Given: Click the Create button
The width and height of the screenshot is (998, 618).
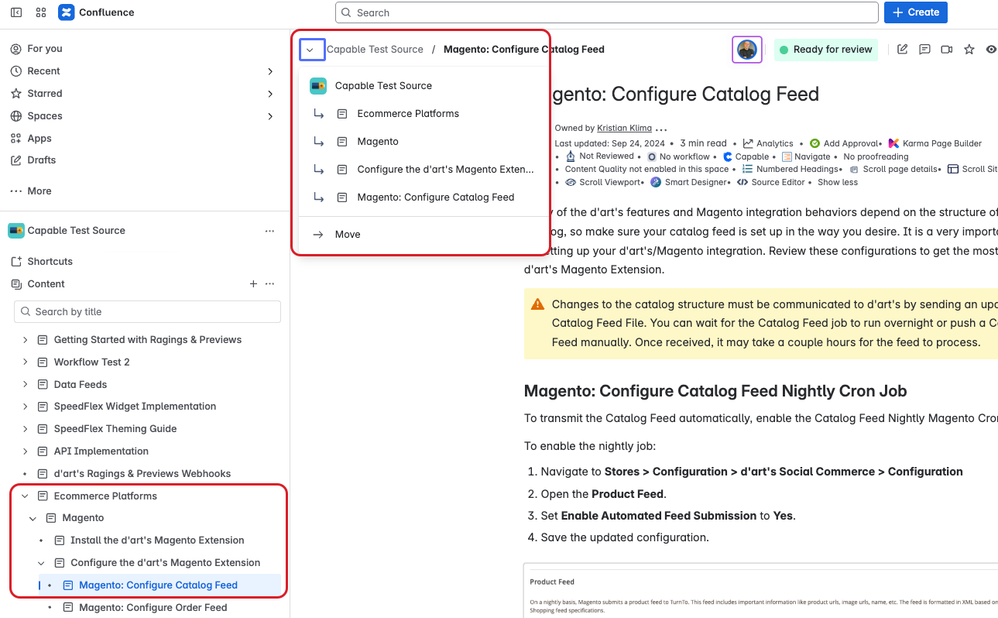Looking at the screenshot, I should tap(915, 12).
